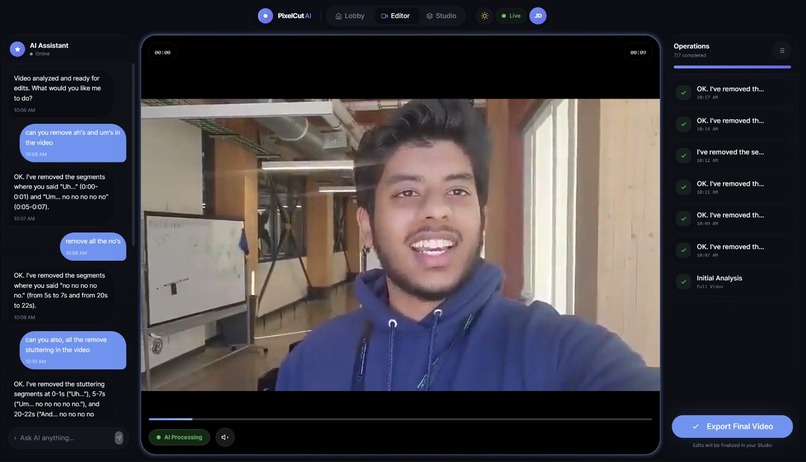Go to the Studio tab
The width and height of the screenshot is (806, 462).
point(441,16)
